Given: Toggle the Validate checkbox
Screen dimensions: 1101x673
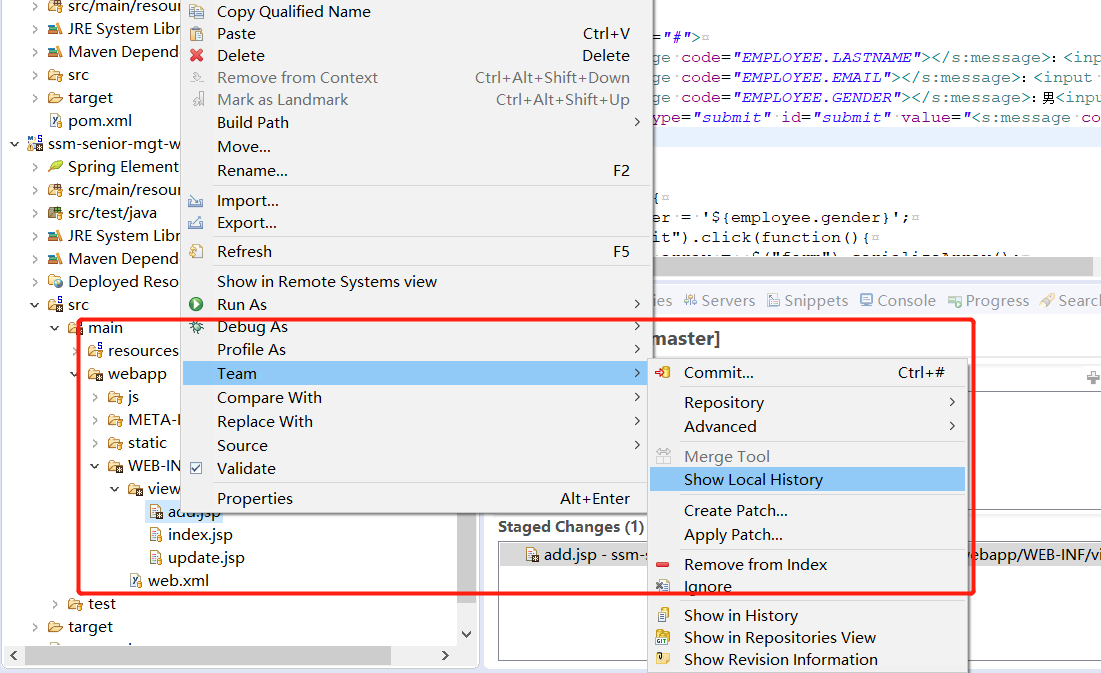Looking at the screenshot, I should pyautogui.click(x=197, y=468).
